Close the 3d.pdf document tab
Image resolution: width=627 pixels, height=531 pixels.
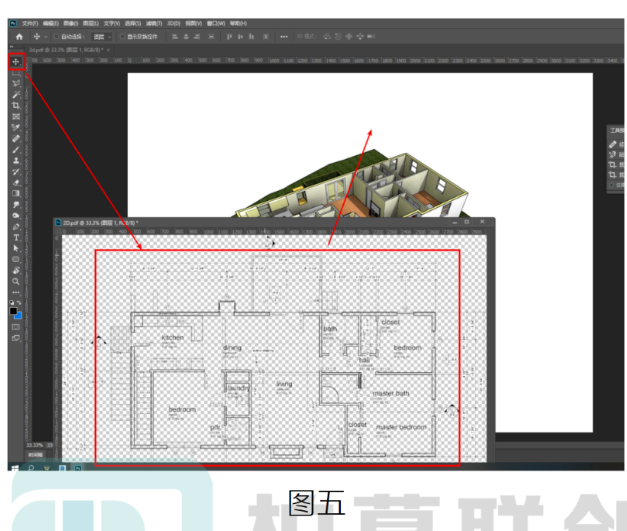click(108, 50)
